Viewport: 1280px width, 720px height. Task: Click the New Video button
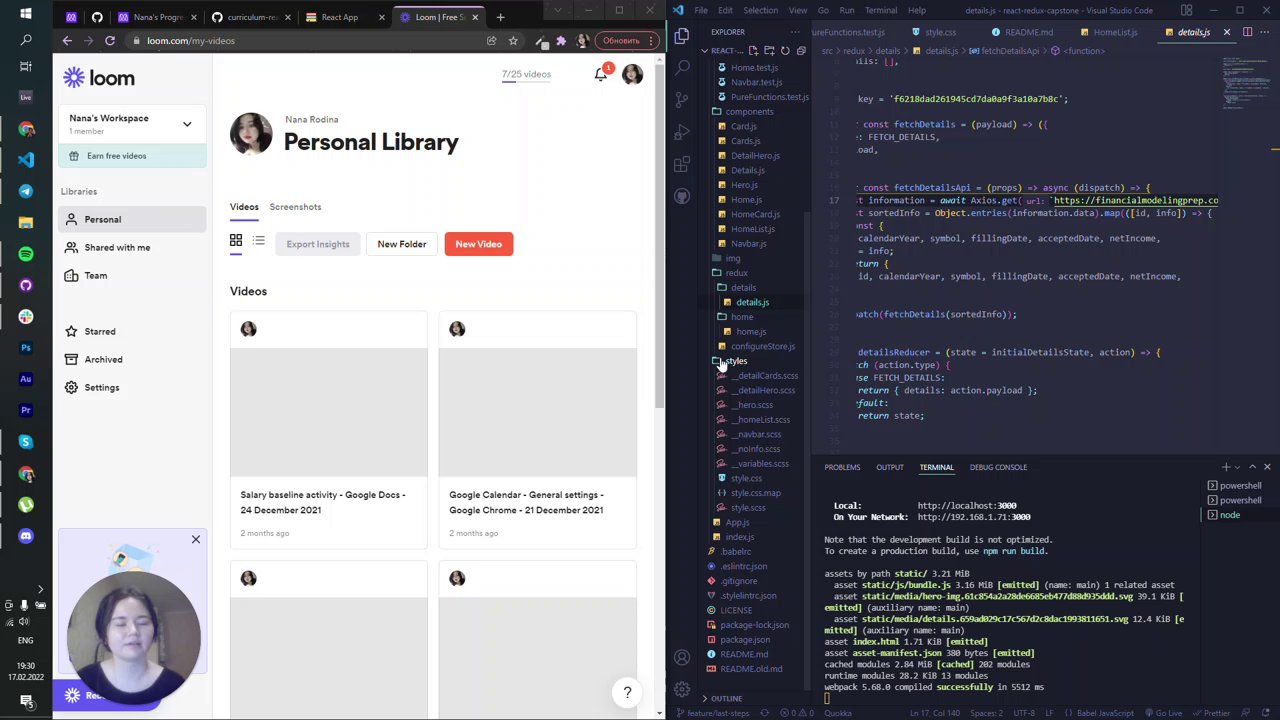click(479, 244)
